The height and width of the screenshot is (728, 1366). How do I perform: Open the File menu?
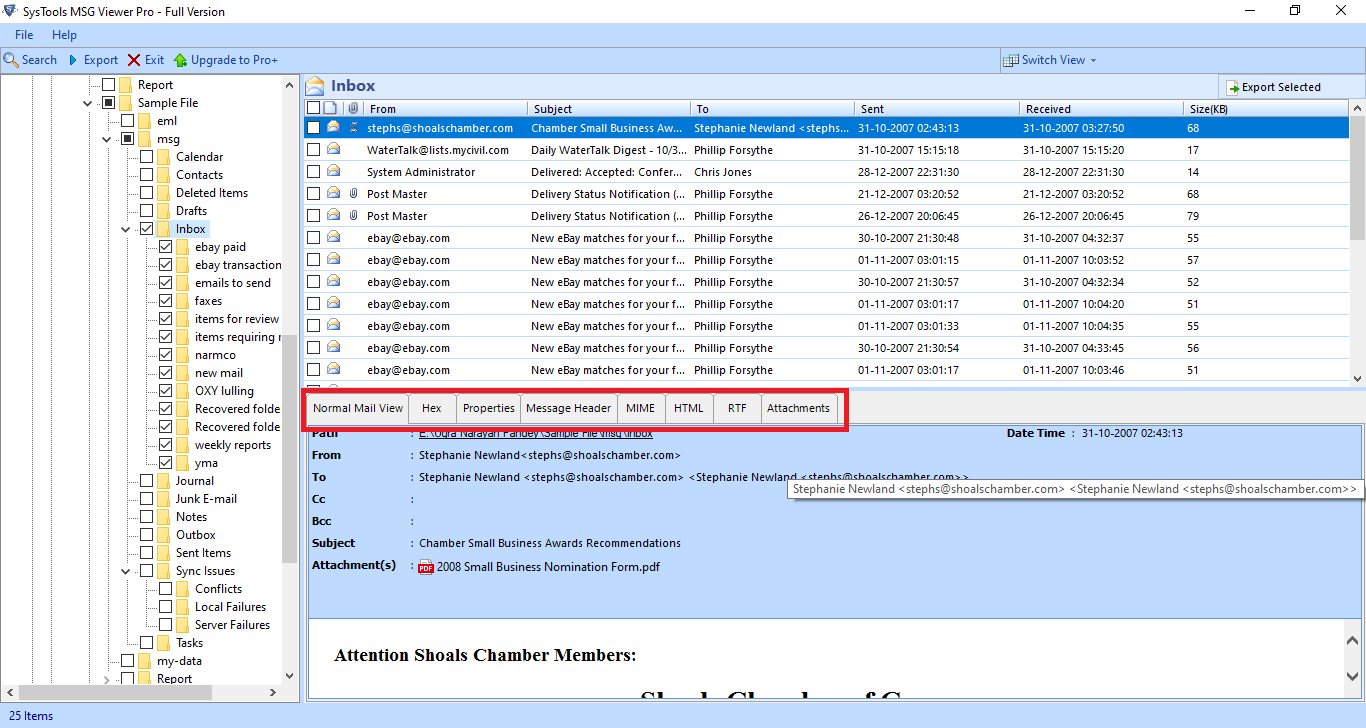[24, 35]
